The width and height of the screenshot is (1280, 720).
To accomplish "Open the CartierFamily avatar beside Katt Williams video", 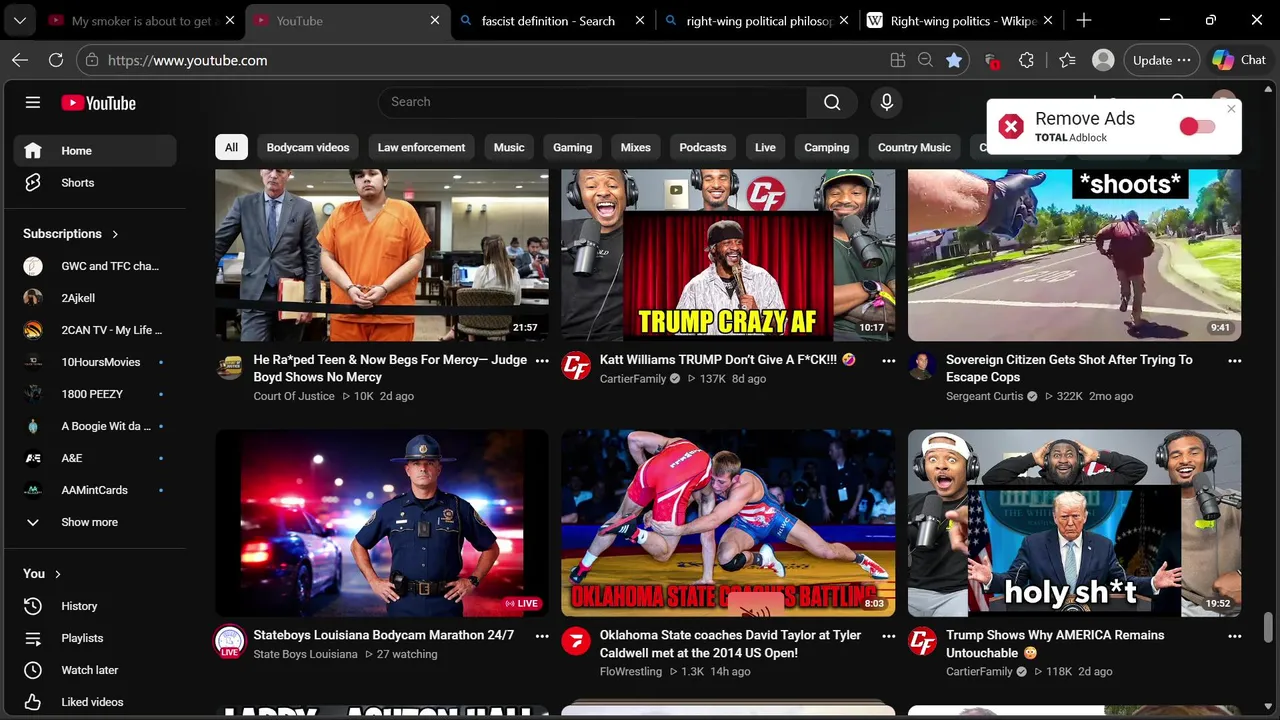I will pos(576,367).
